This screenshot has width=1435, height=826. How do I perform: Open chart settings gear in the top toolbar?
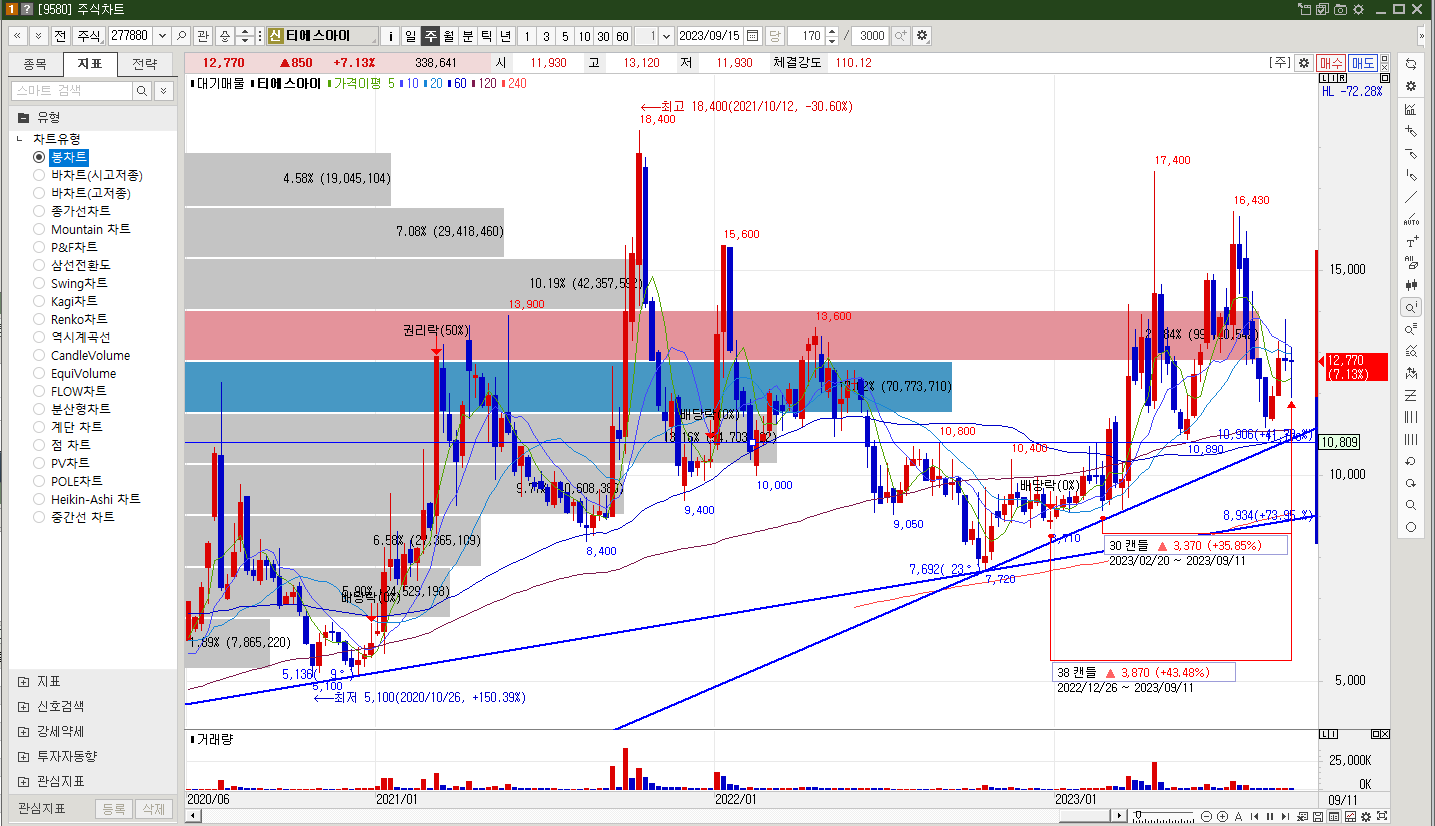[x=921, y=35]
